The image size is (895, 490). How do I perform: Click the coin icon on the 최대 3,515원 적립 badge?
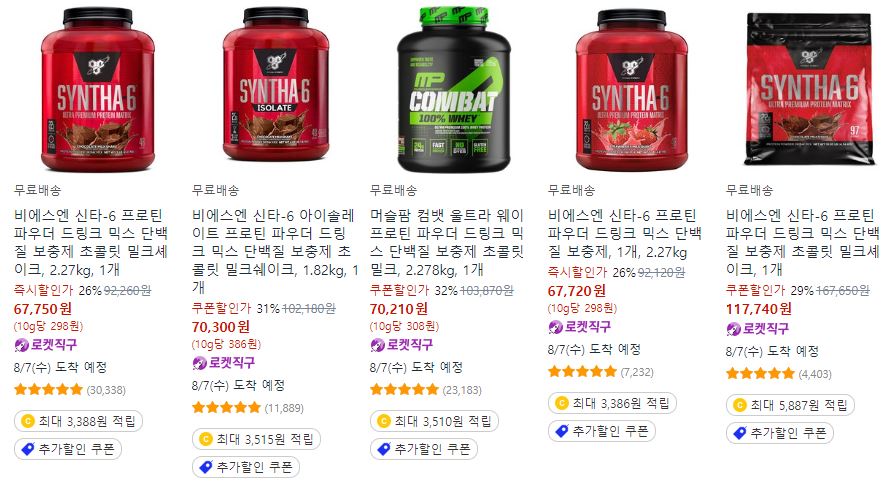(x=205, y=439)
